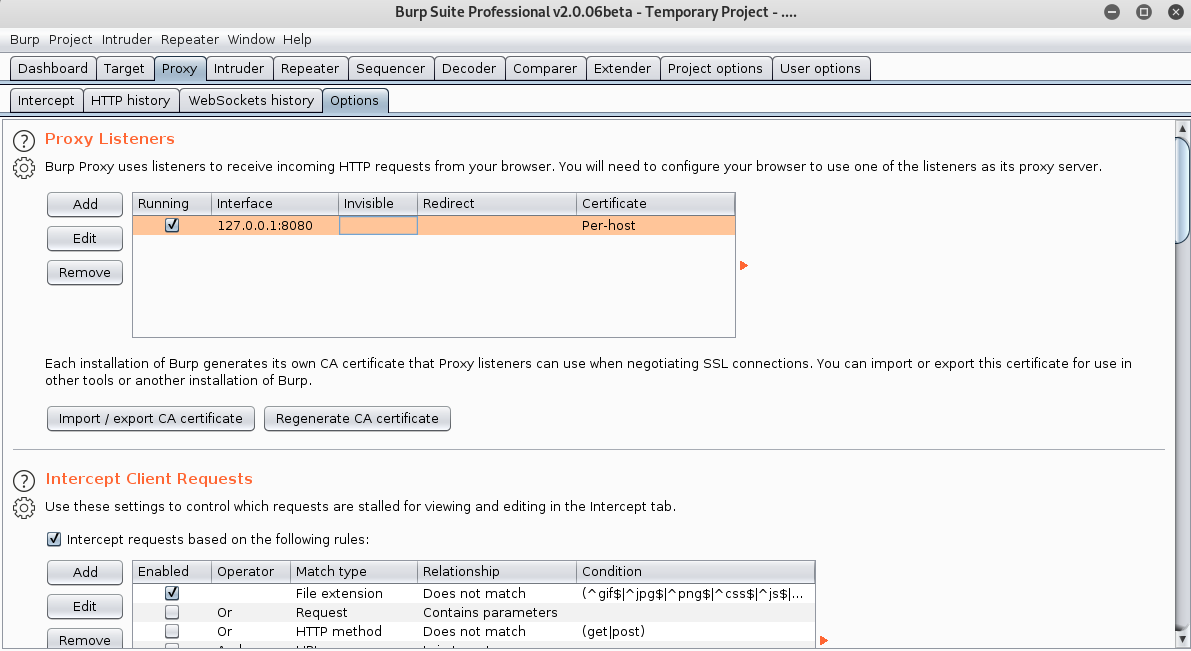Click the scrollbar up arrow

coord(1183,128)
